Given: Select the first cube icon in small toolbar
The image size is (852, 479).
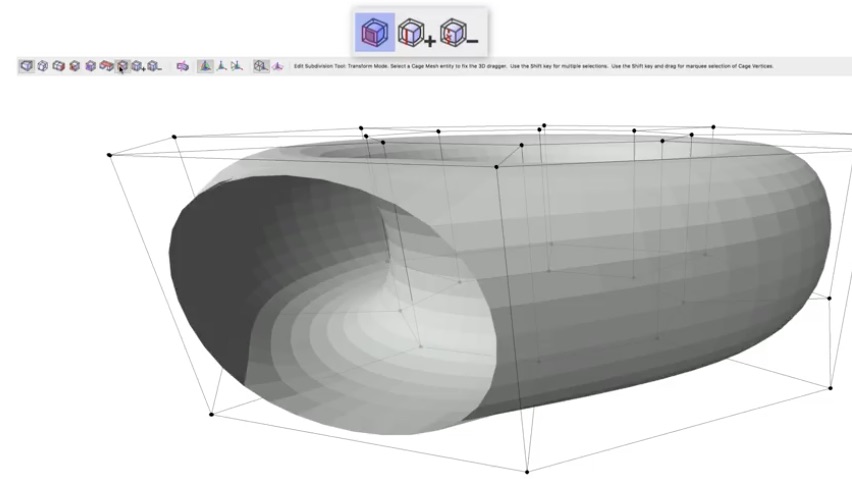Looking at the screenshot, I should (x=27, y=67).
